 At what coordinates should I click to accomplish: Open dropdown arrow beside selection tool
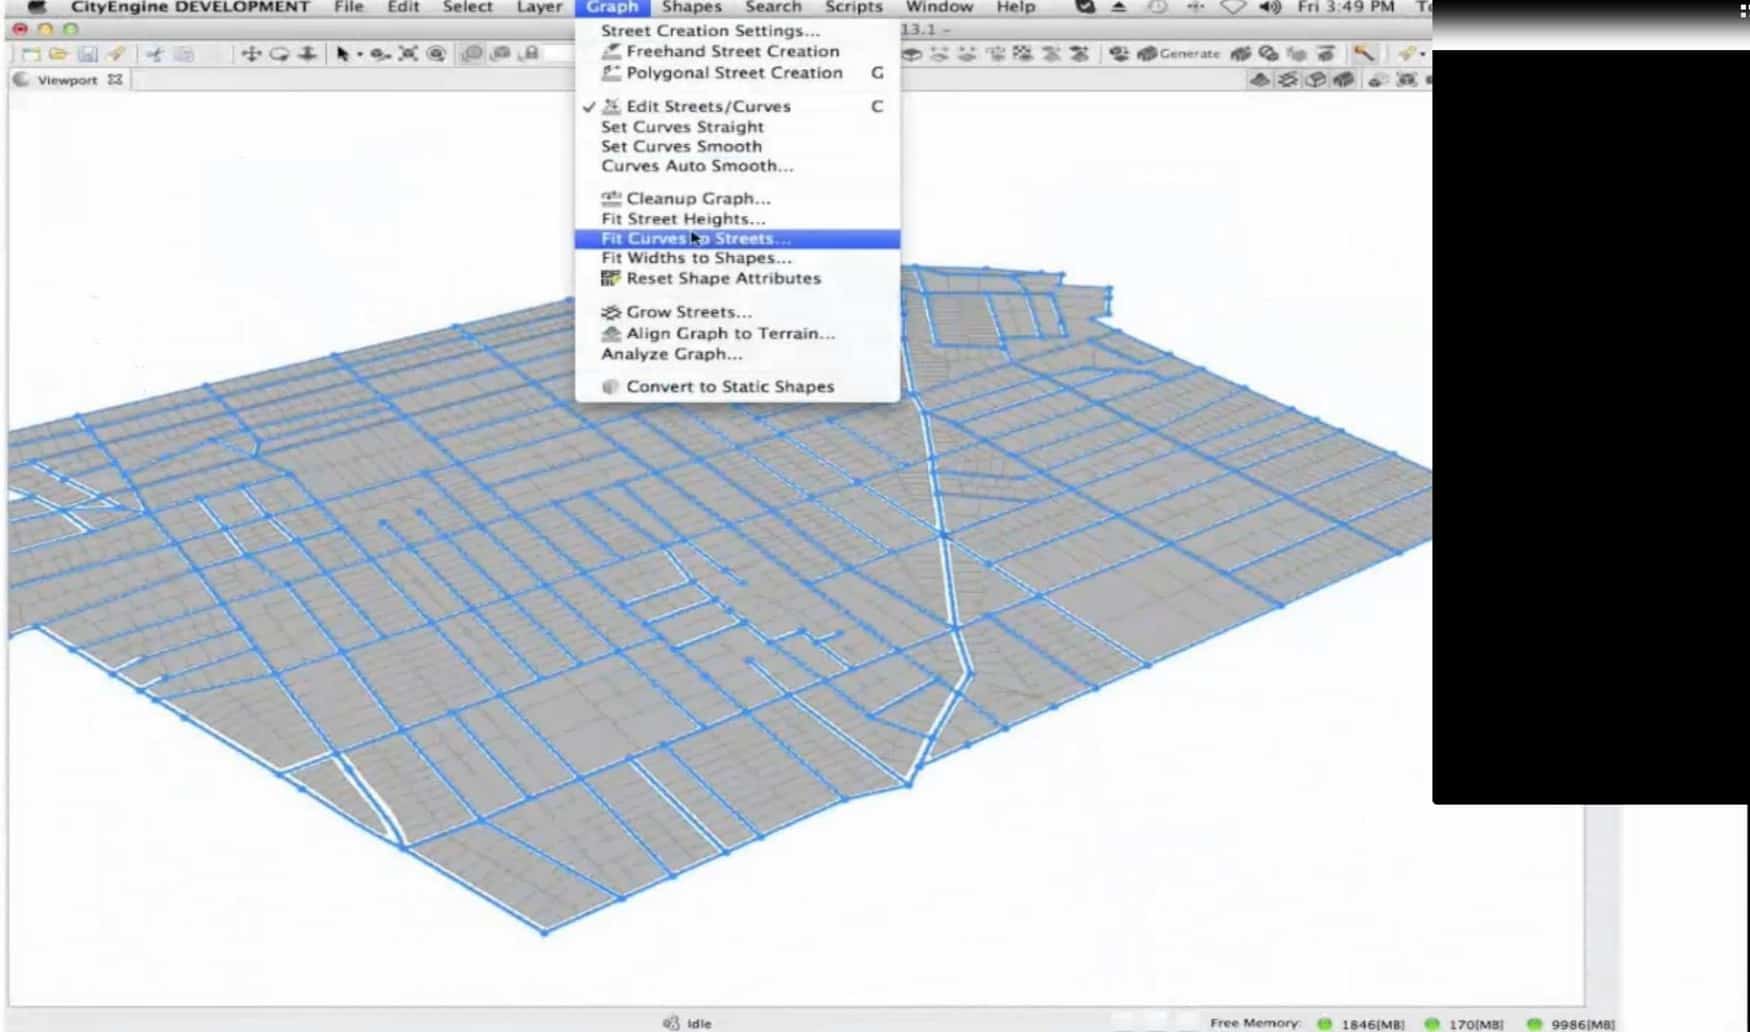359,55
